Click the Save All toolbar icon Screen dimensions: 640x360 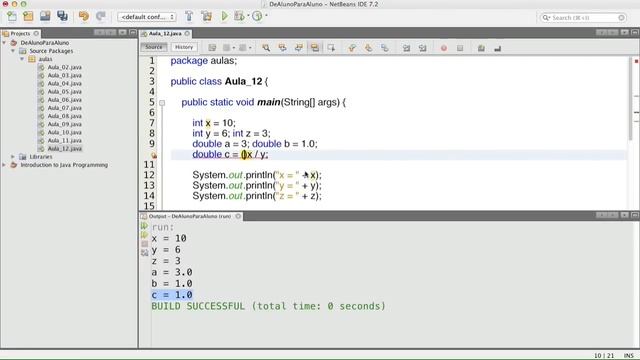62,16
